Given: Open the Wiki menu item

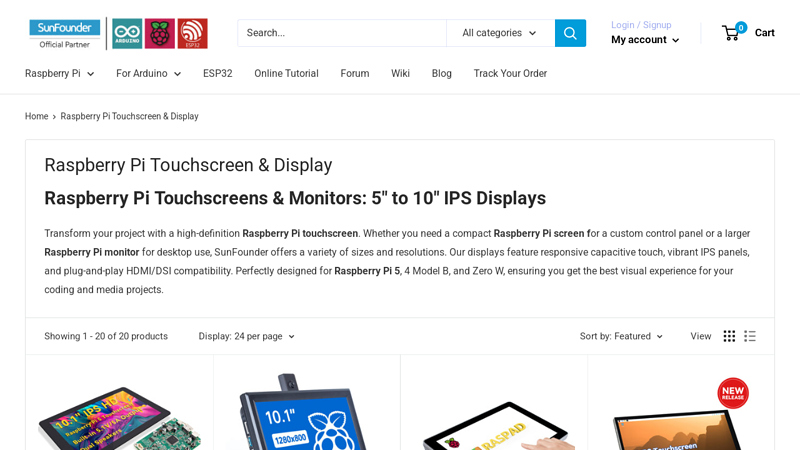Looking at the screenshot, I should tap(401, 73).
